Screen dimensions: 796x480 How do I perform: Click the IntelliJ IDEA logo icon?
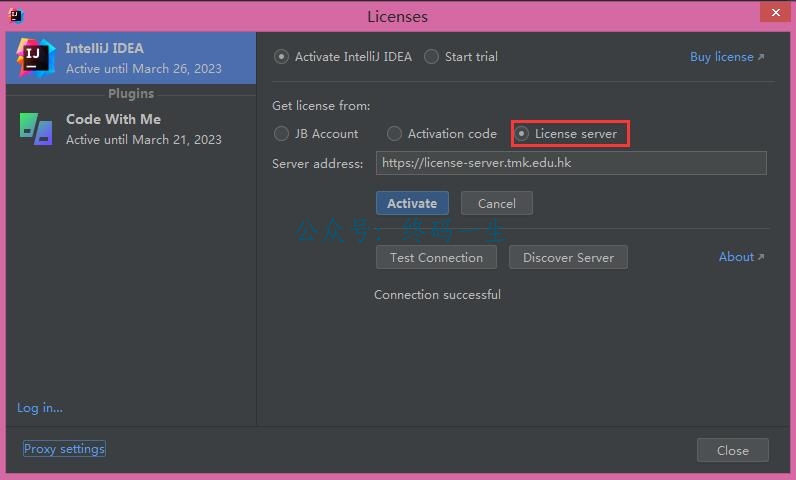coord(35,58)
